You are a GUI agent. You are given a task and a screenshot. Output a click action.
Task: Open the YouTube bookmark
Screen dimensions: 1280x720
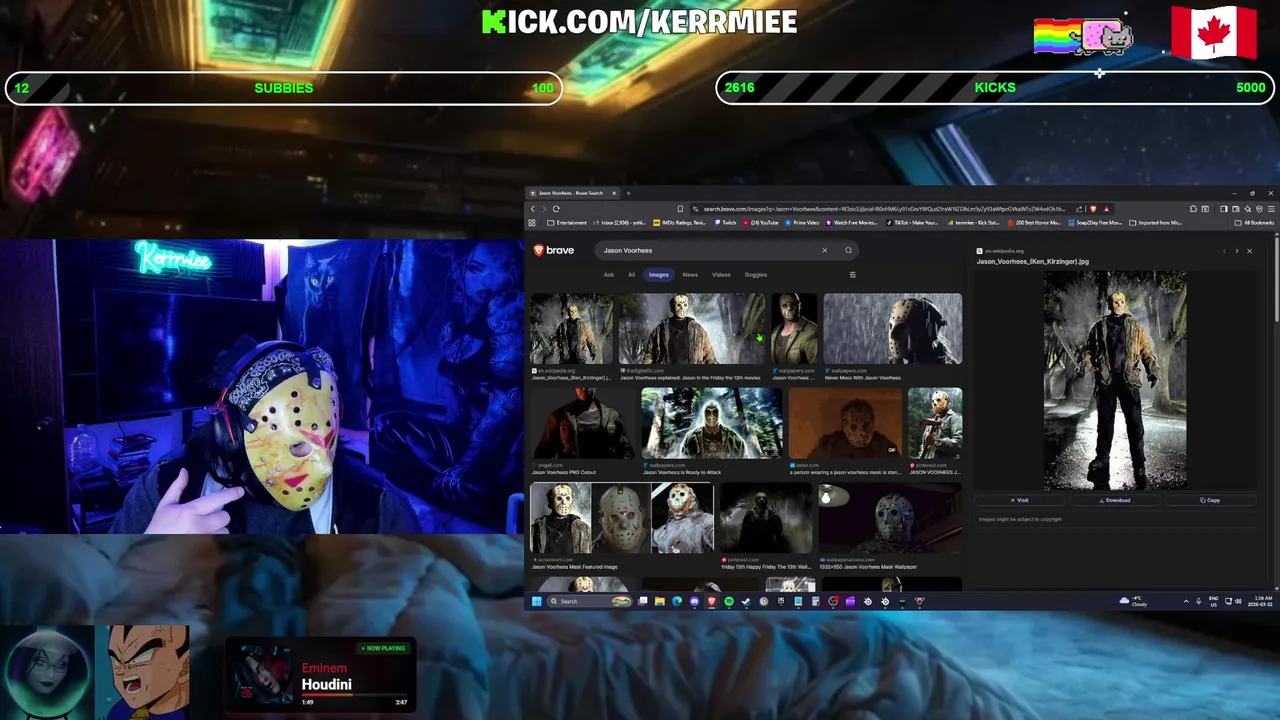click(x=760, y=222)
